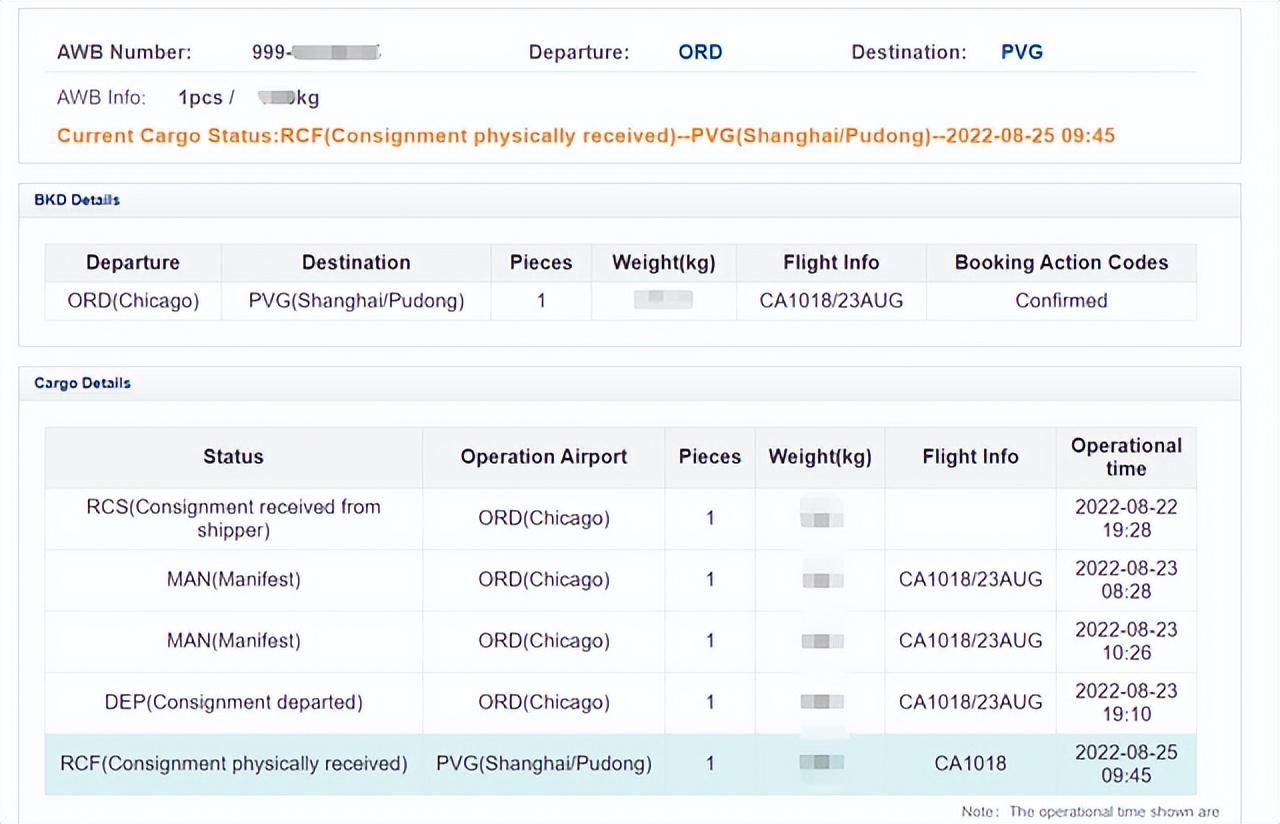Click the BKD Details section header
This screenshot has height=824, width=1280.
[x=77, y=200]
